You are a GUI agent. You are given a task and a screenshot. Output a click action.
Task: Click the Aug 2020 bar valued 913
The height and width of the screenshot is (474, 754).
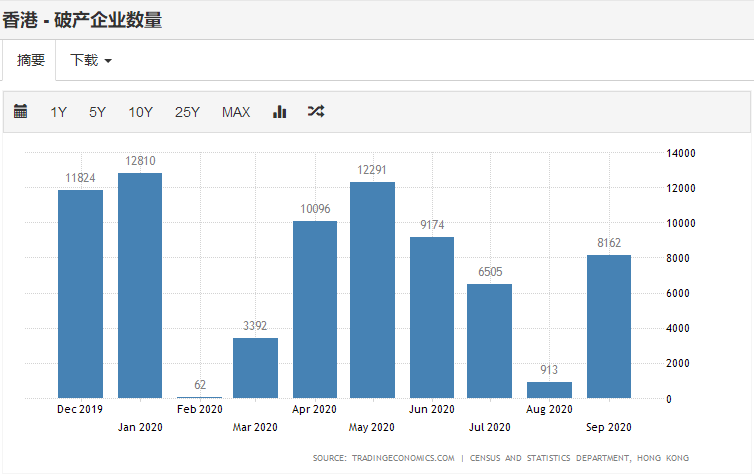point(549,390)
